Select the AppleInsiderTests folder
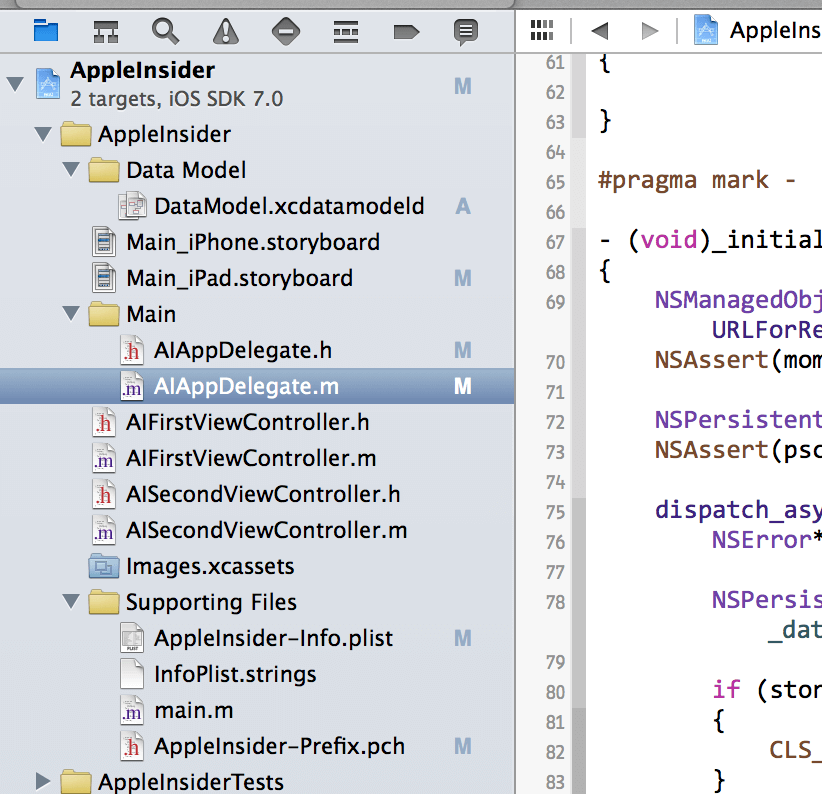Image resolution: width=822 pixels, height=794 pixels. [x=257, y=781]
